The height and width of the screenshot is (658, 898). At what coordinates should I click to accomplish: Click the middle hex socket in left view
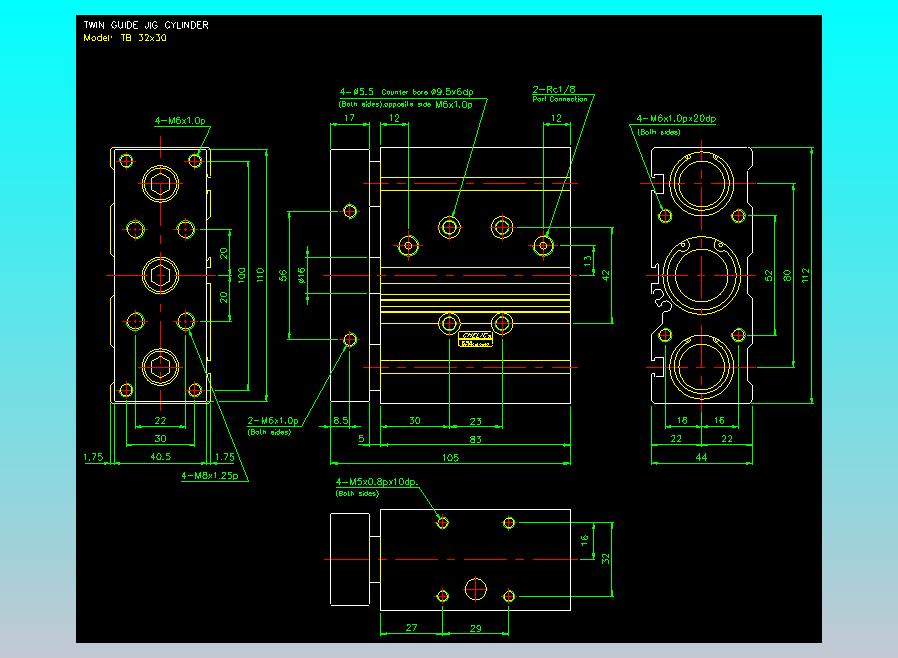tap(159, 273)
